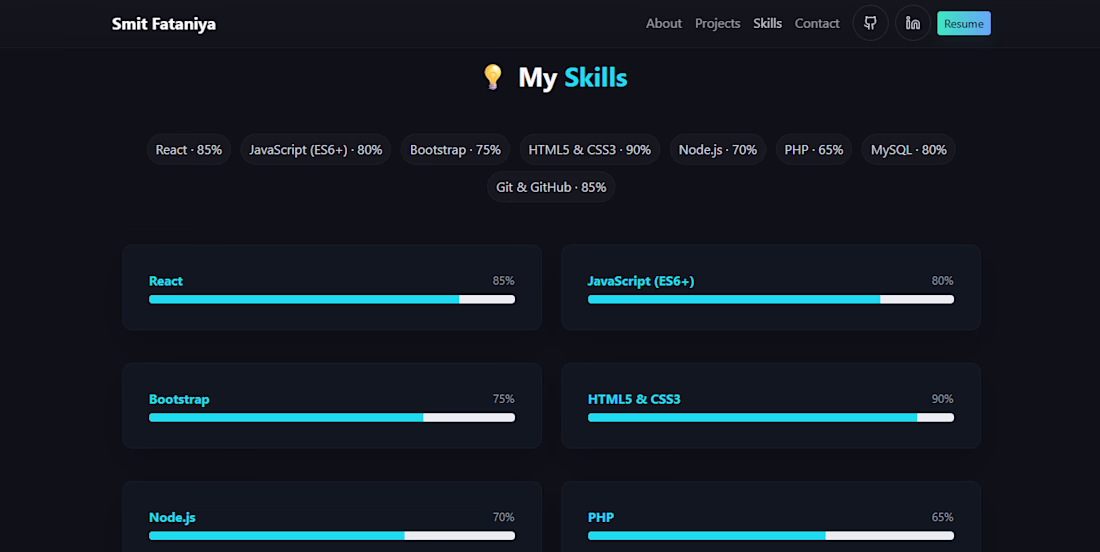Image resolution: width=1100 pixels, height=552 pixels.
Task: Select the React · 85% chip
Action: pos(189,149)
